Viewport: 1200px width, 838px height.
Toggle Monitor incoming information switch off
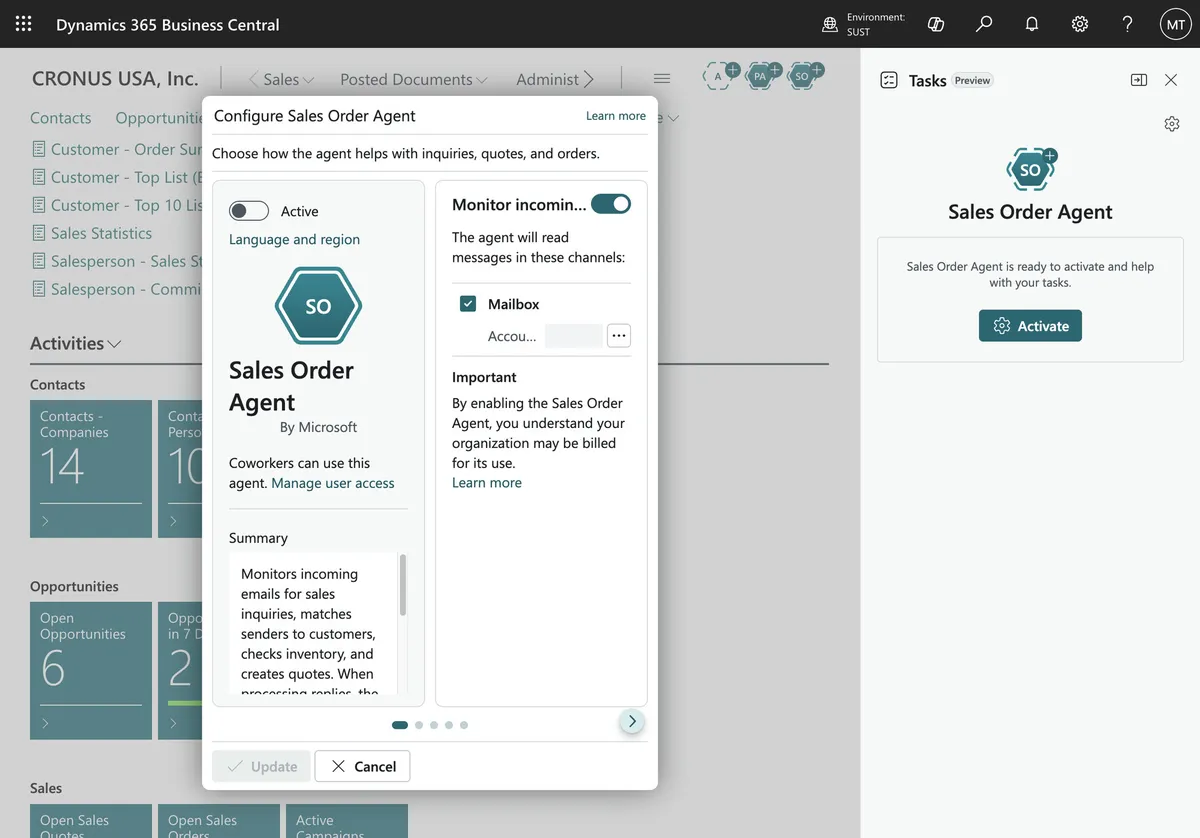[611, 204]
